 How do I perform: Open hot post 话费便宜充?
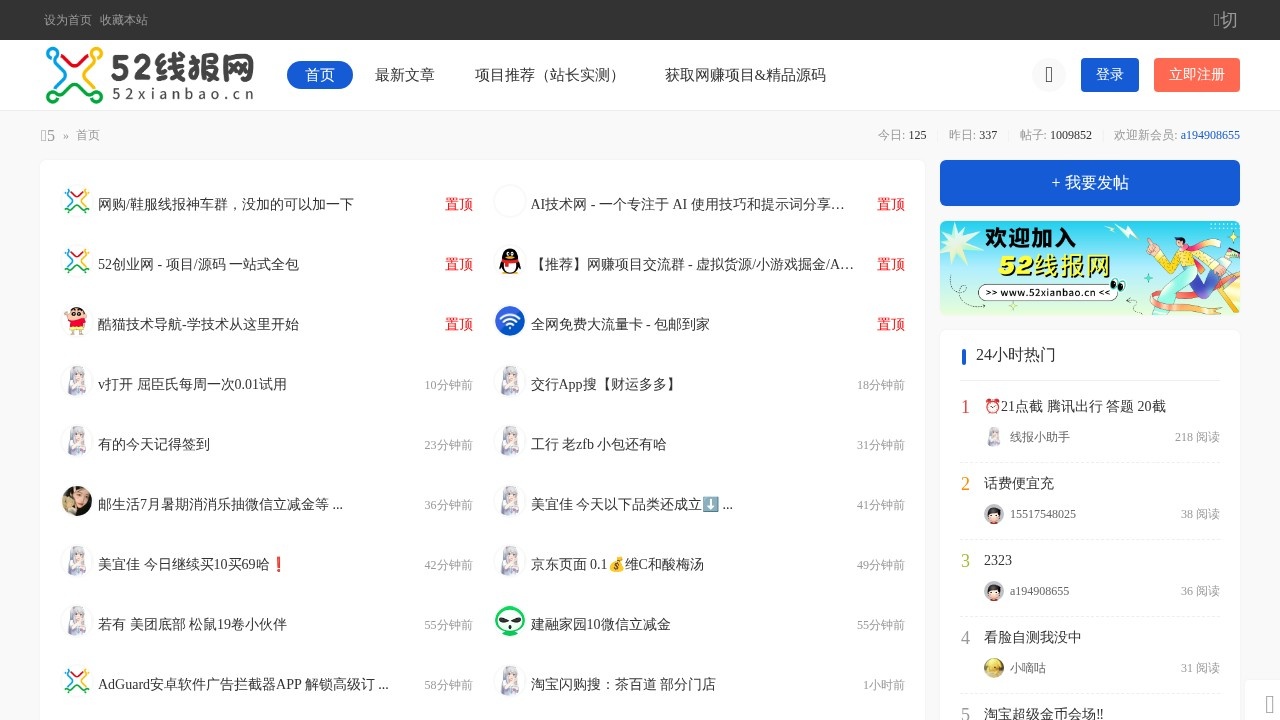pos(1019,483)
